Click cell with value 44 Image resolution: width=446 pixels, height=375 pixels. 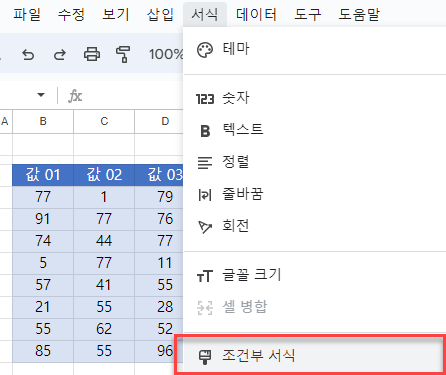click(104, 241)
